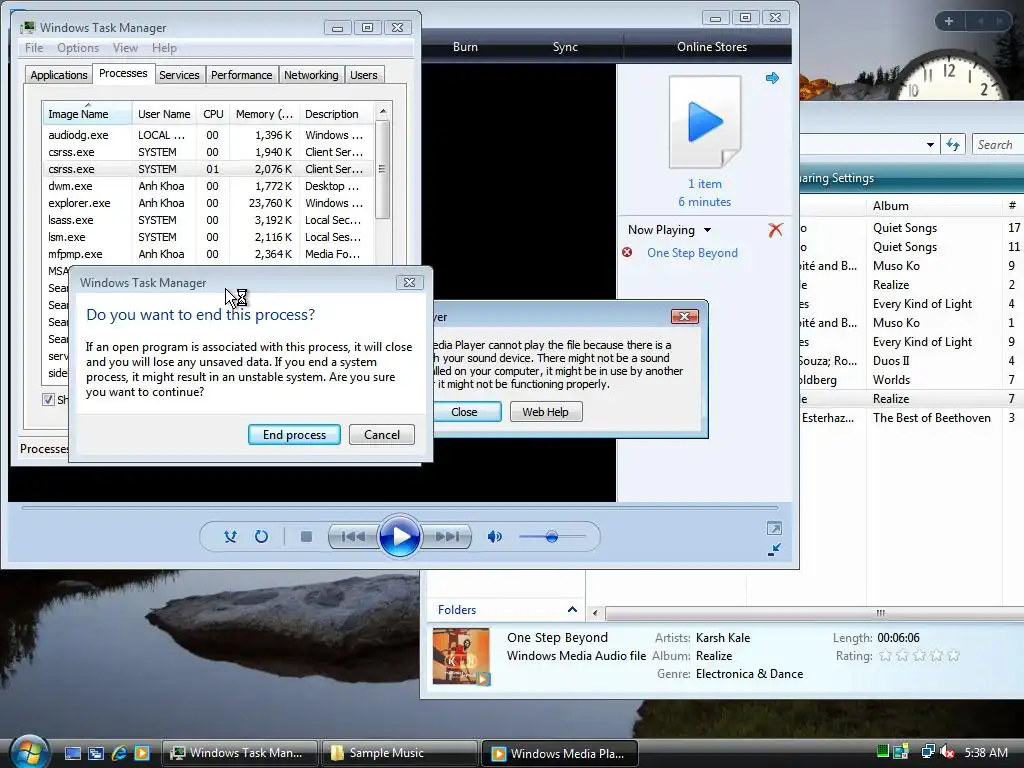The width and height of the screenshot is (1024, 768).
Task: Click album art thumbnail in details pane
Action: point(461,656)
